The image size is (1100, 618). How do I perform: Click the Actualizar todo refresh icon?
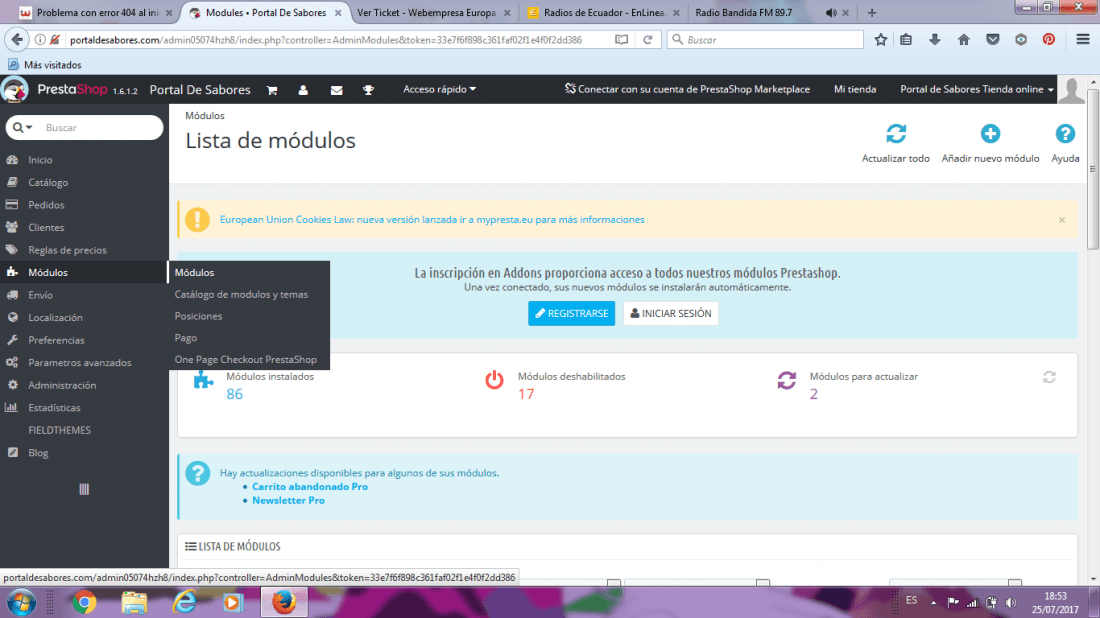point(896,133)
